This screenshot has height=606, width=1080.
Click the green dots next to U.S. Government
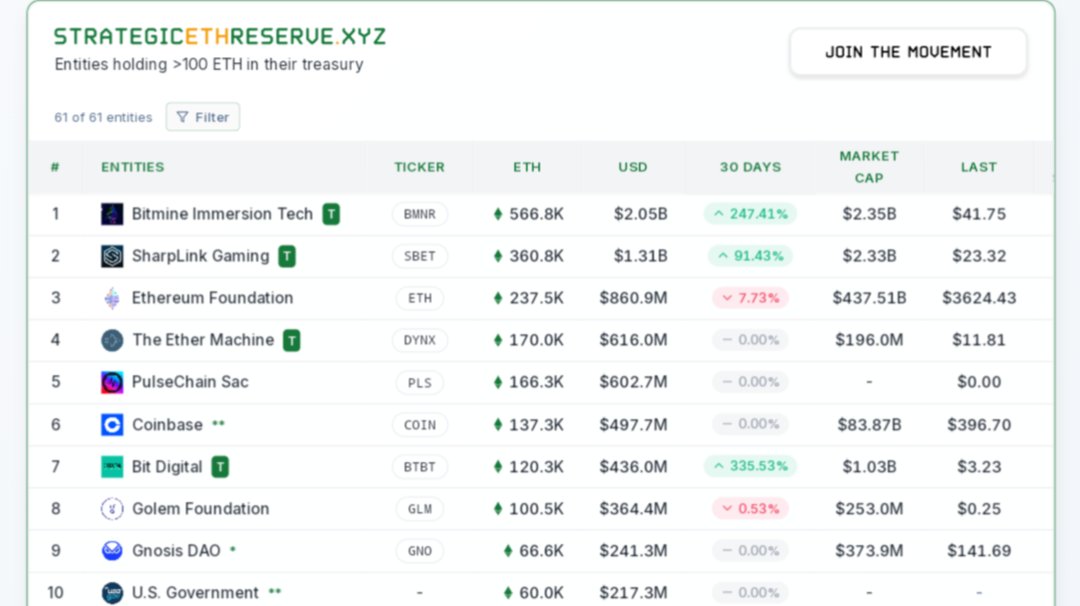tap(275, 592)
